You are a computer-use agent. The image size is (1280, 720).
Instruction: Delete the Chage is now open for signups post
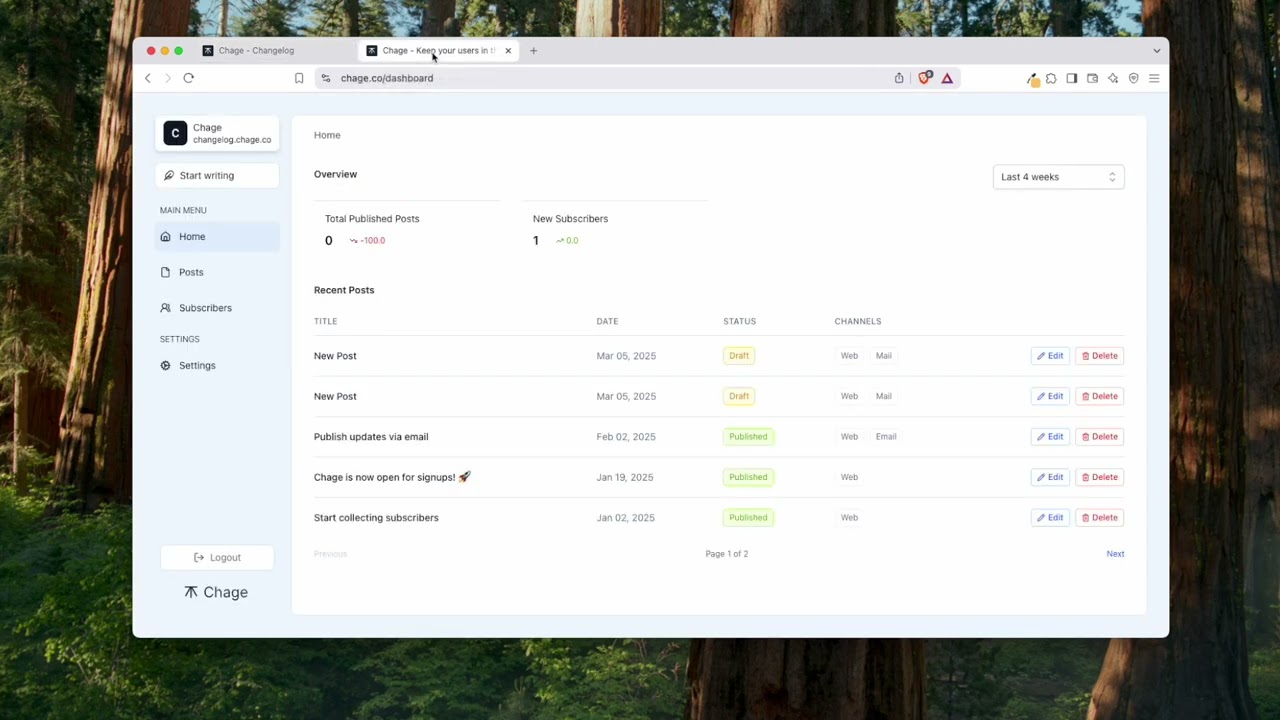1099,477
